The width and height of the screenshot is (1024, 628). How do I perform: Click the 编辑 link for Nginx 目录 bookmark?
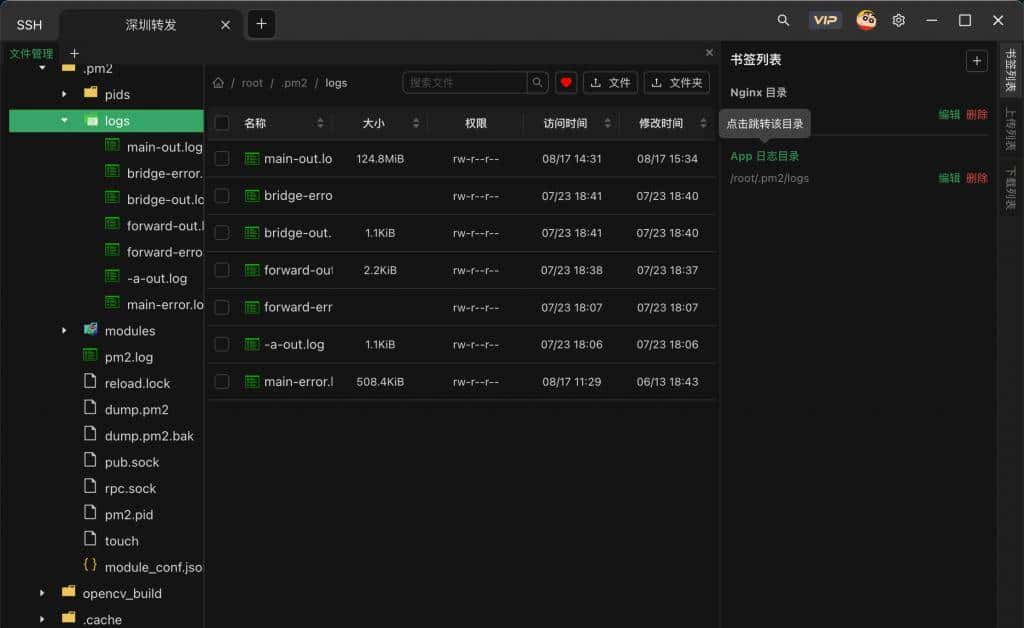(949, 115)
